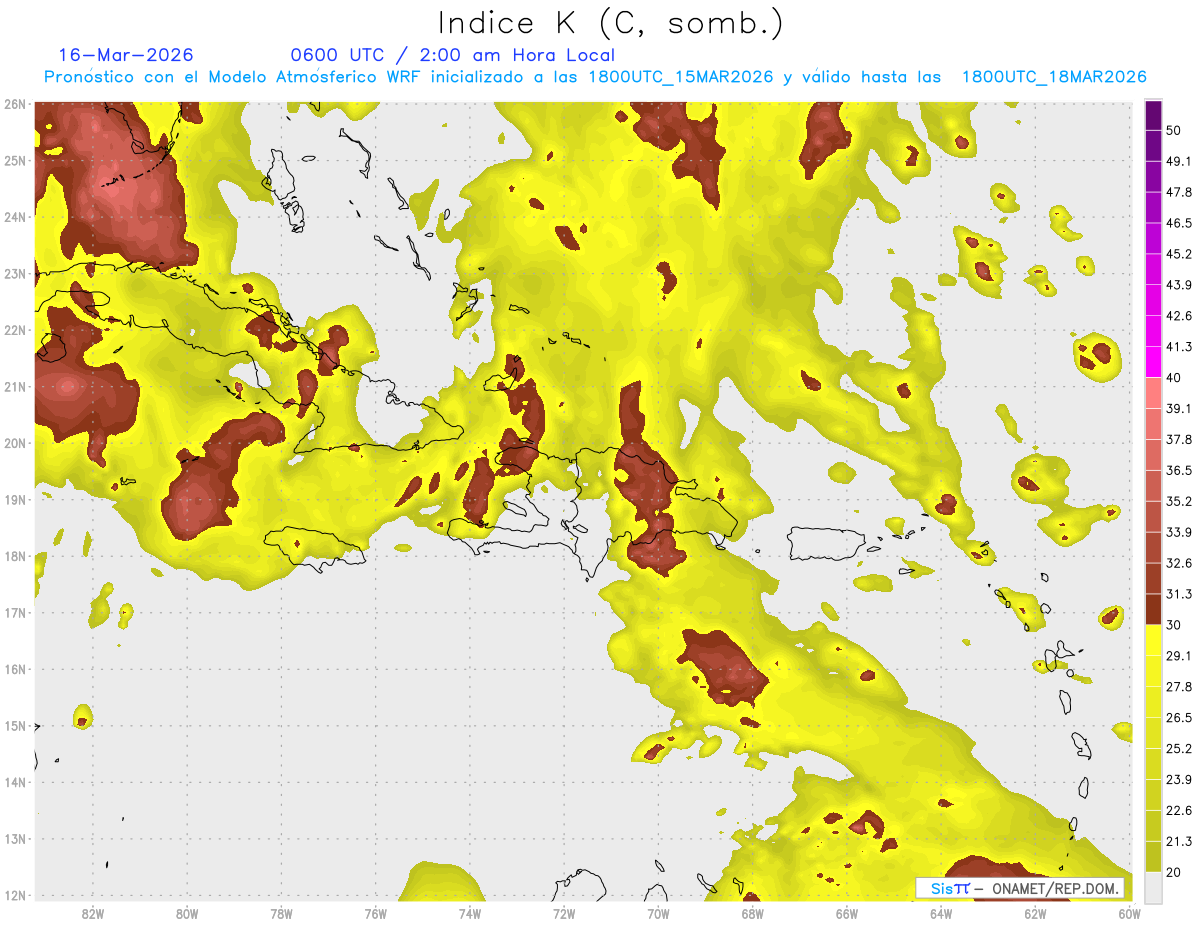The width and height of the screenshot is (1200, 927).
Task: Click the "45.2" legend value
Action: (x=1179, y=254)
